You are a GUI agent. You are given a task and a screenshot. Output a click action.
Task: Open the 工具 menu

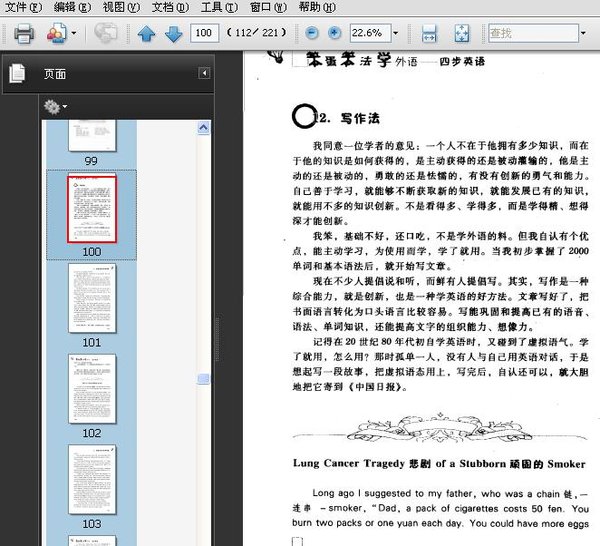tap(219, 7)
